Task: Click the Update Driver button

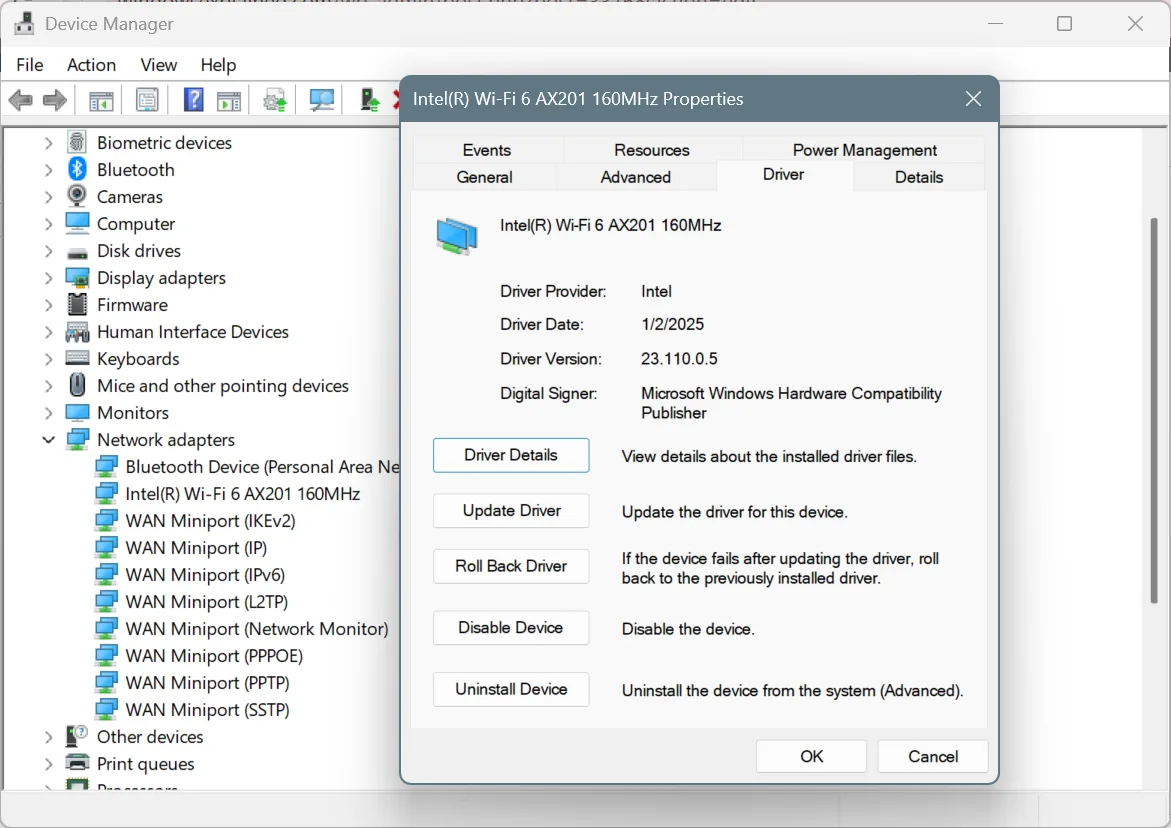Action: coord(511,510)
